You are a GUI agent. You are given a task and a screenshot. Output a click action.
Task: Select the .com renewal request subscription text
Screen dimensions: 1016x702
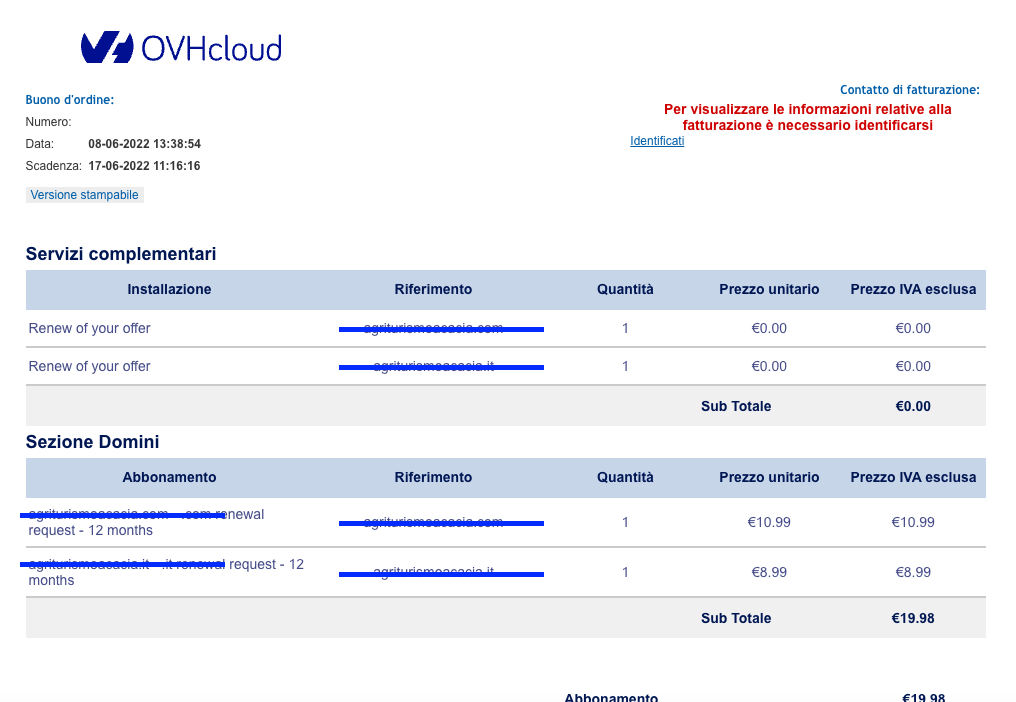(x=146, y=522)
